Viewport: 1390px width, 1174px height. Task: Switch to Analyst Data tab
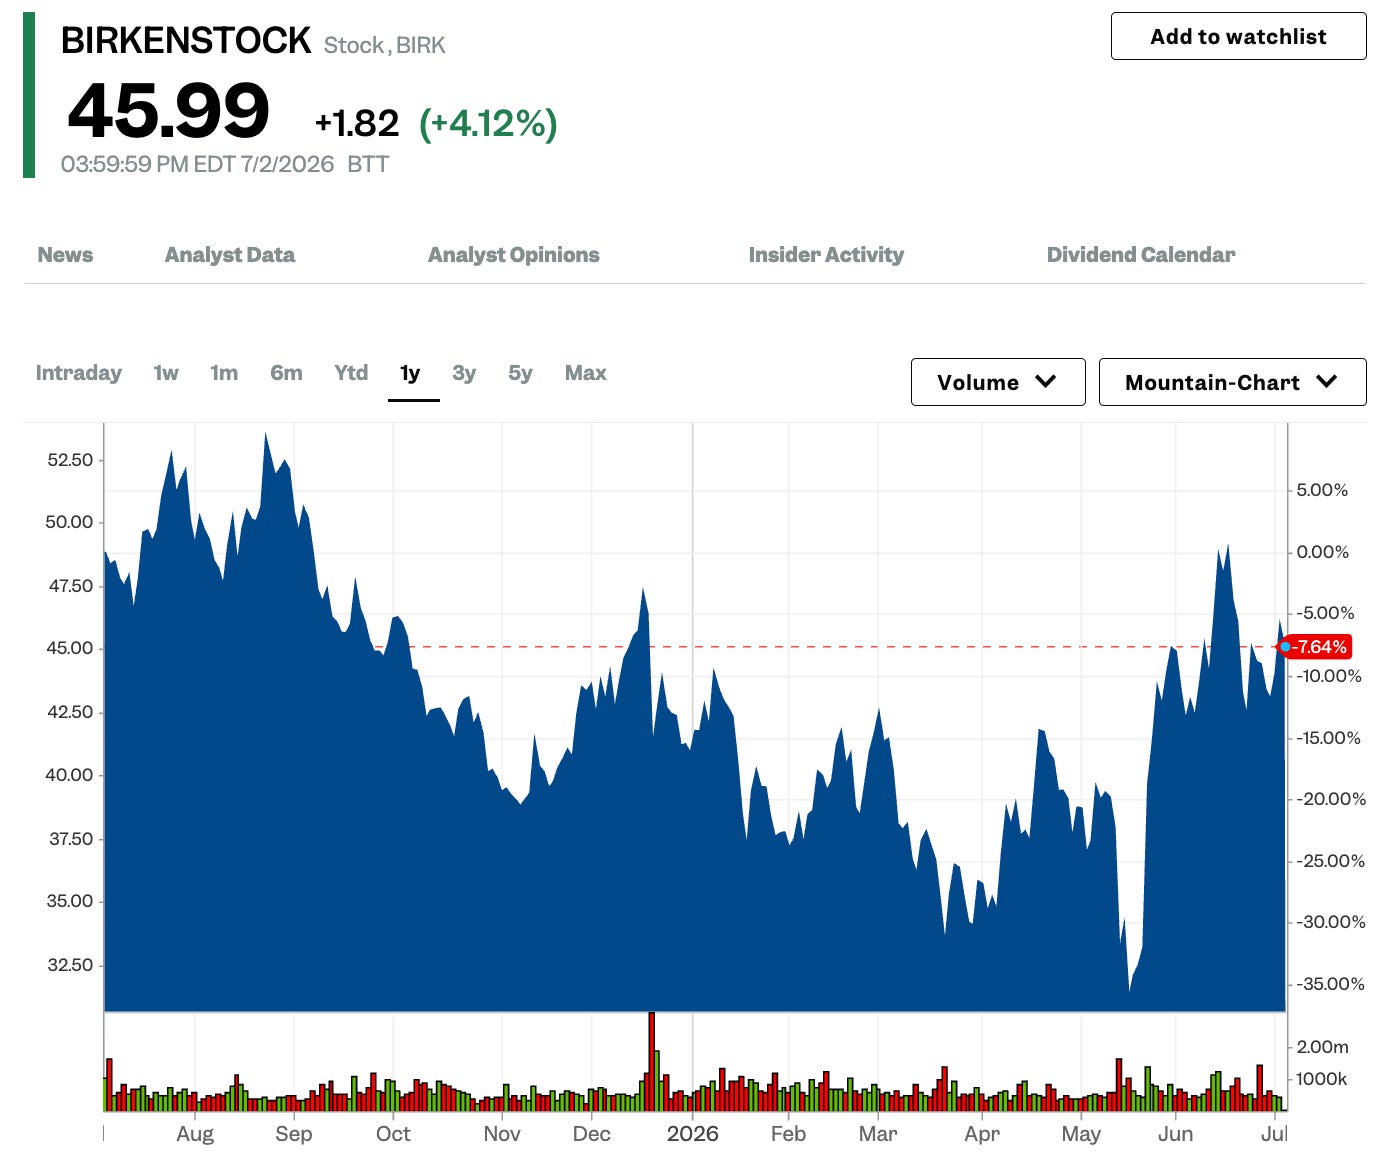click(230, 255)
